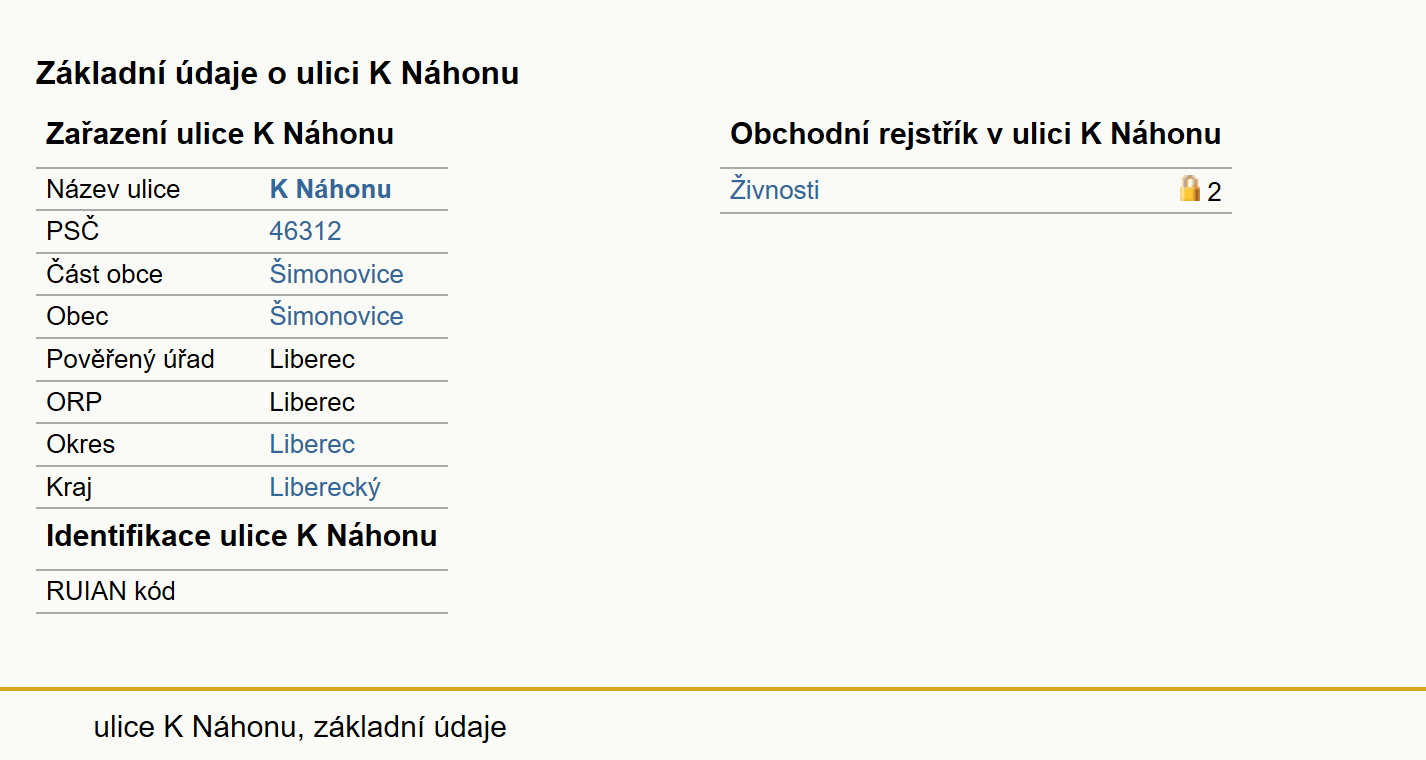Click the RUIAN kód row label
This screenshot has width=1426, height=760.
point(110,591)
